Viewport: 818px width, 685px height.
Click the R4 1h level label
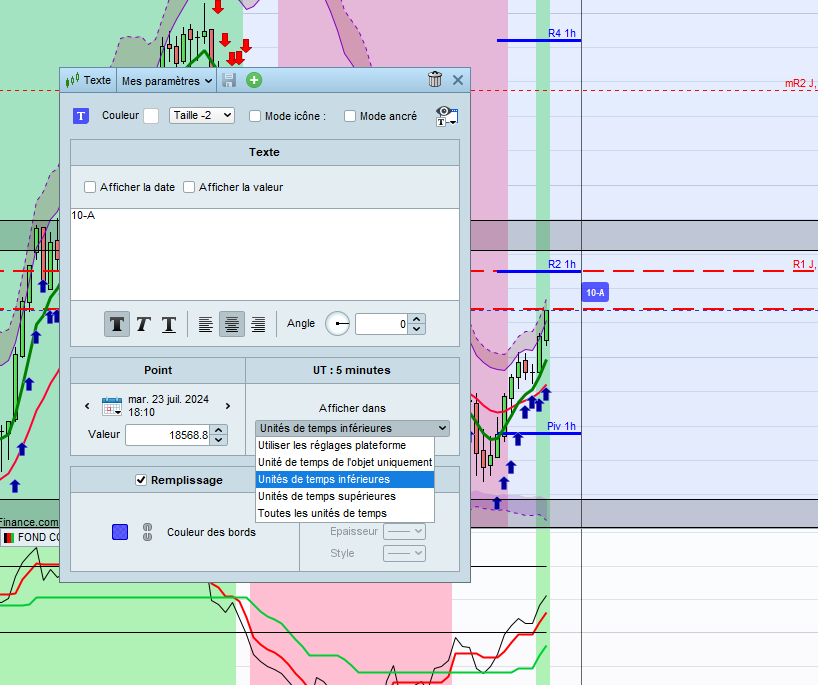[562, 33]
